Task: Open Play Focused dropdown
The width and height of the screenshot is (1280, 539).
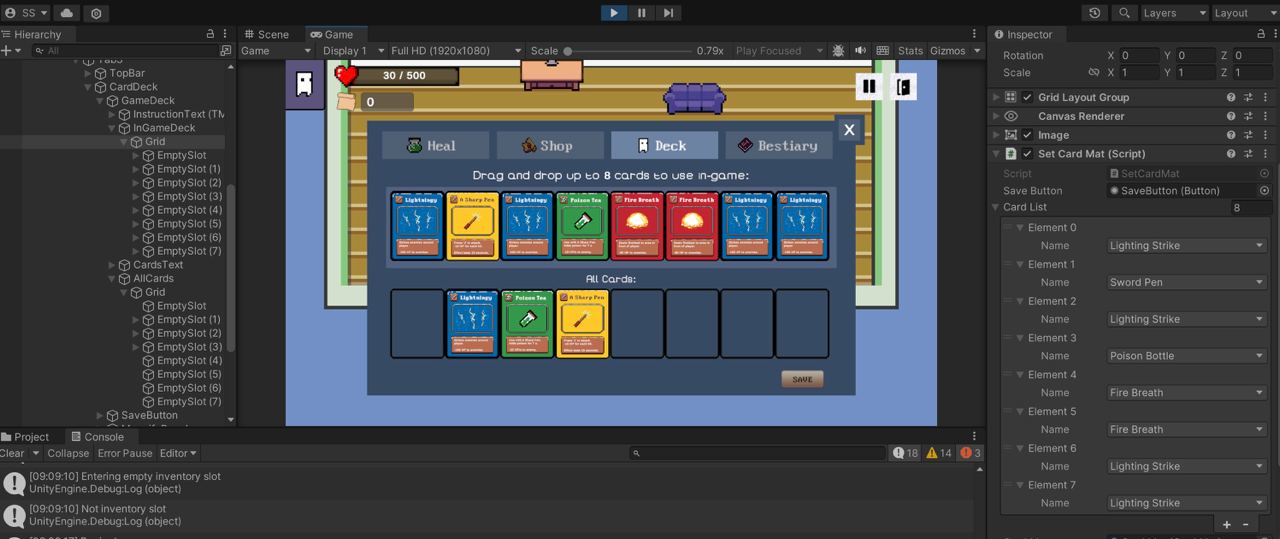Action: pos(779,50)
